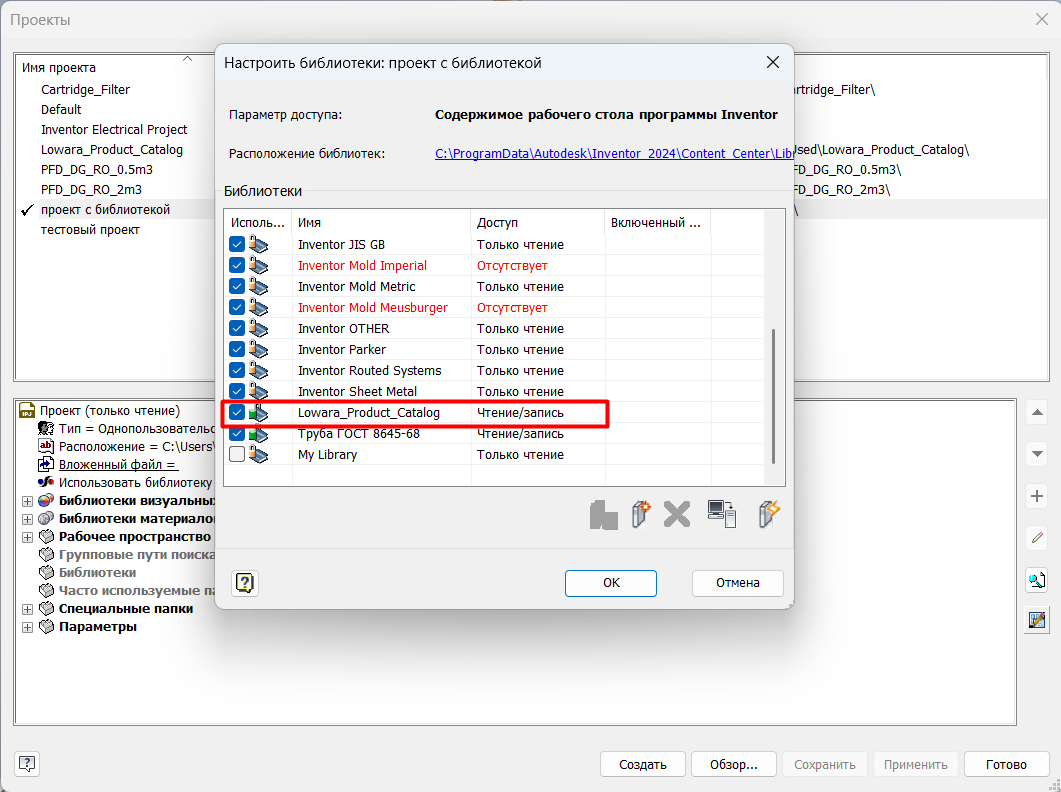Click the Проект (только чтение) icon

(27, 411)
